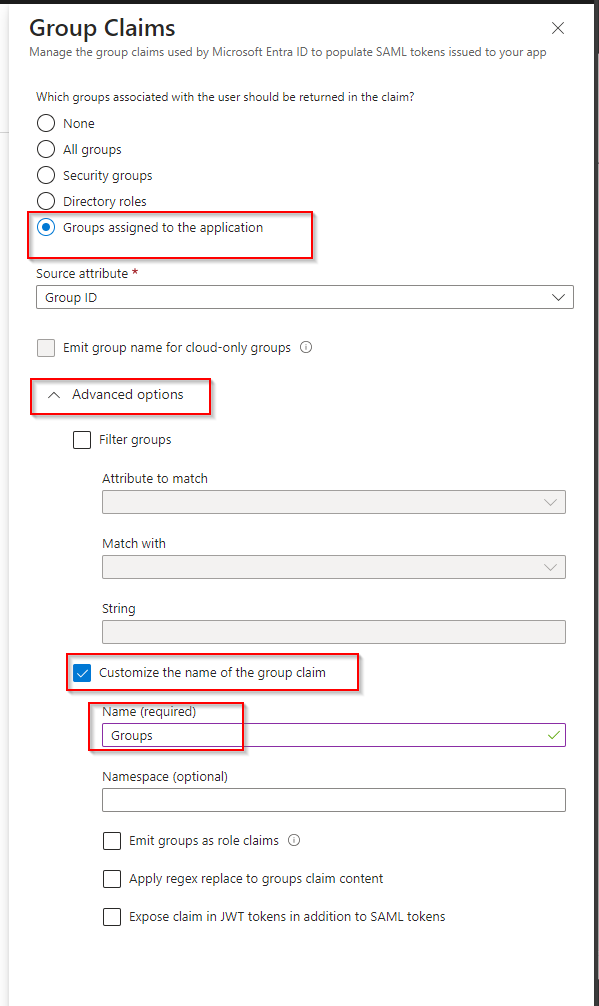Image resolution: width=599 pixels, height=1006 pixels.
Task: Check Expose claim in JWT tokens
Action: (112, 916)
